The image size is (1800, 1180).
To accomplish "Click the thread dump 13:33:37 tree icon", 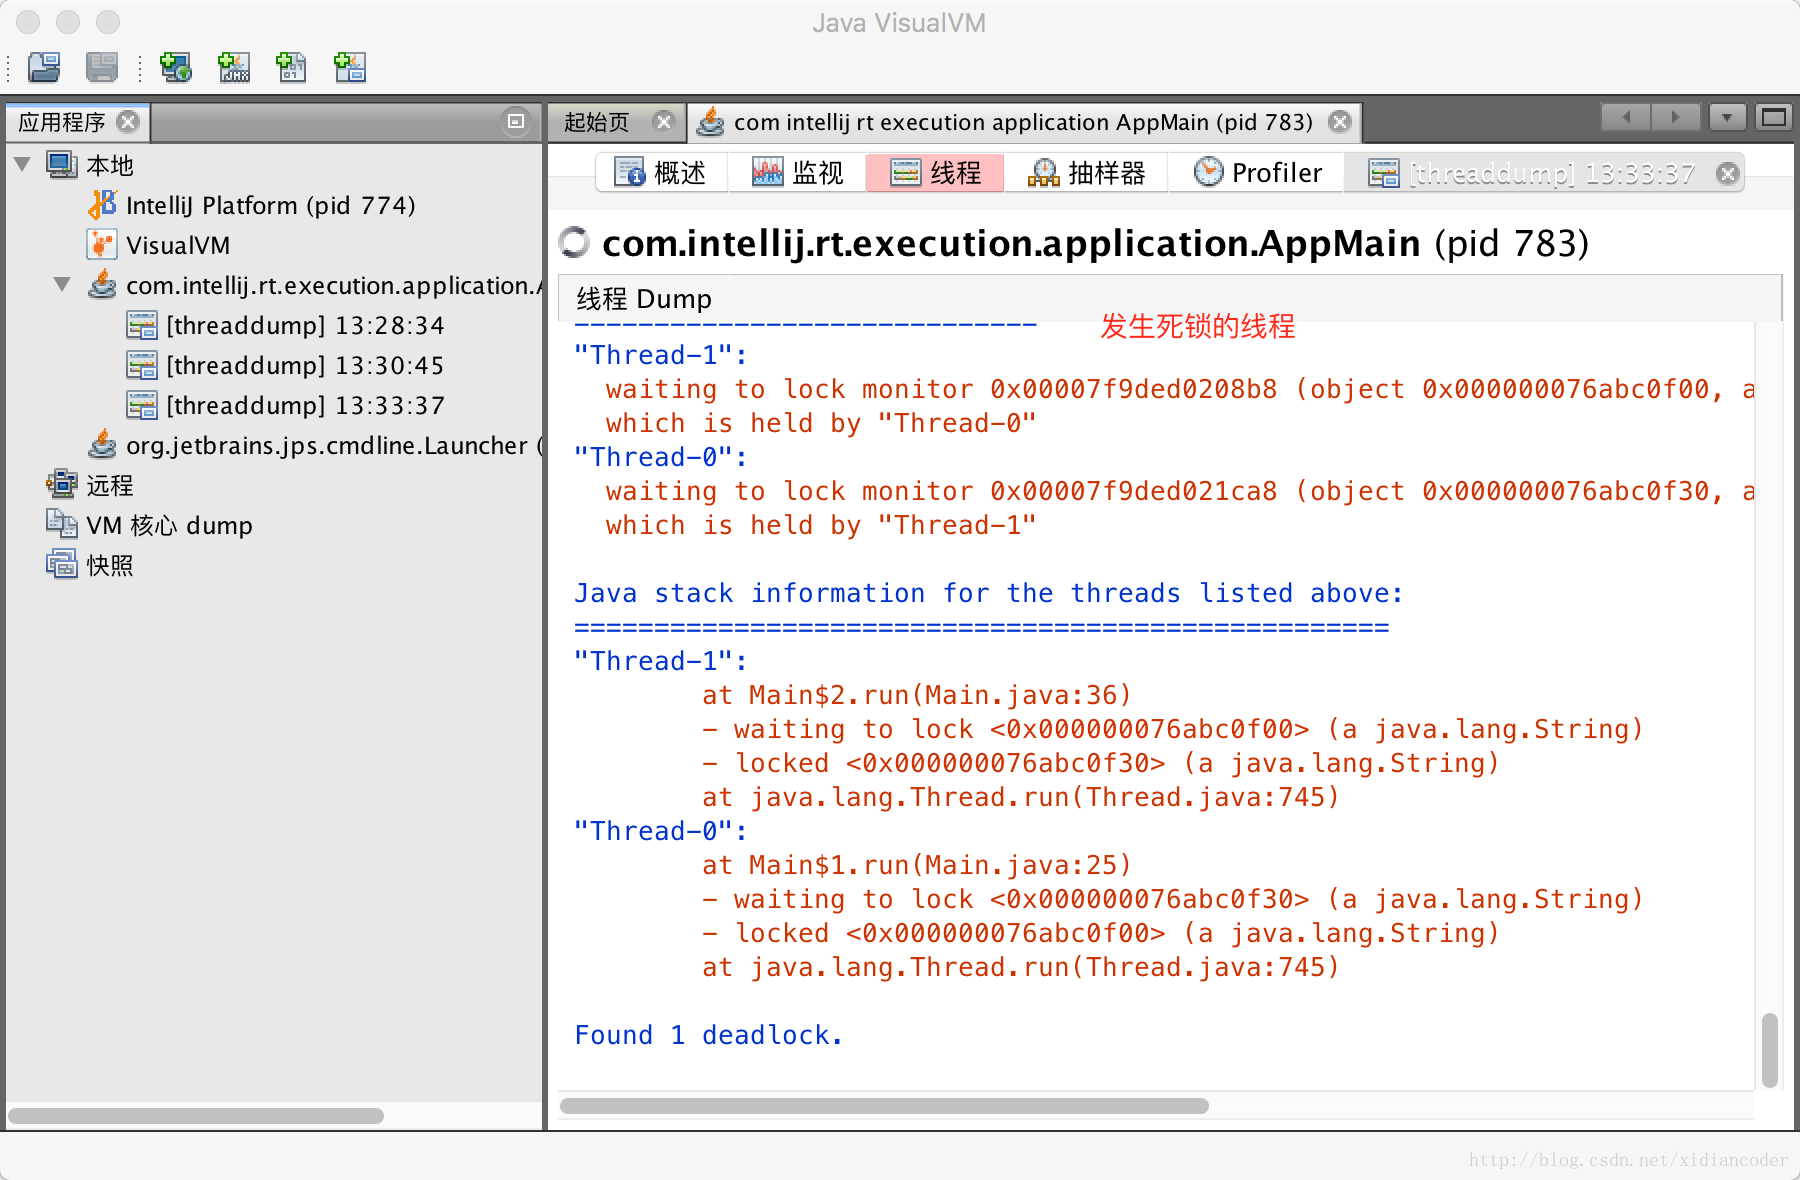I will (x=142, y=405).
